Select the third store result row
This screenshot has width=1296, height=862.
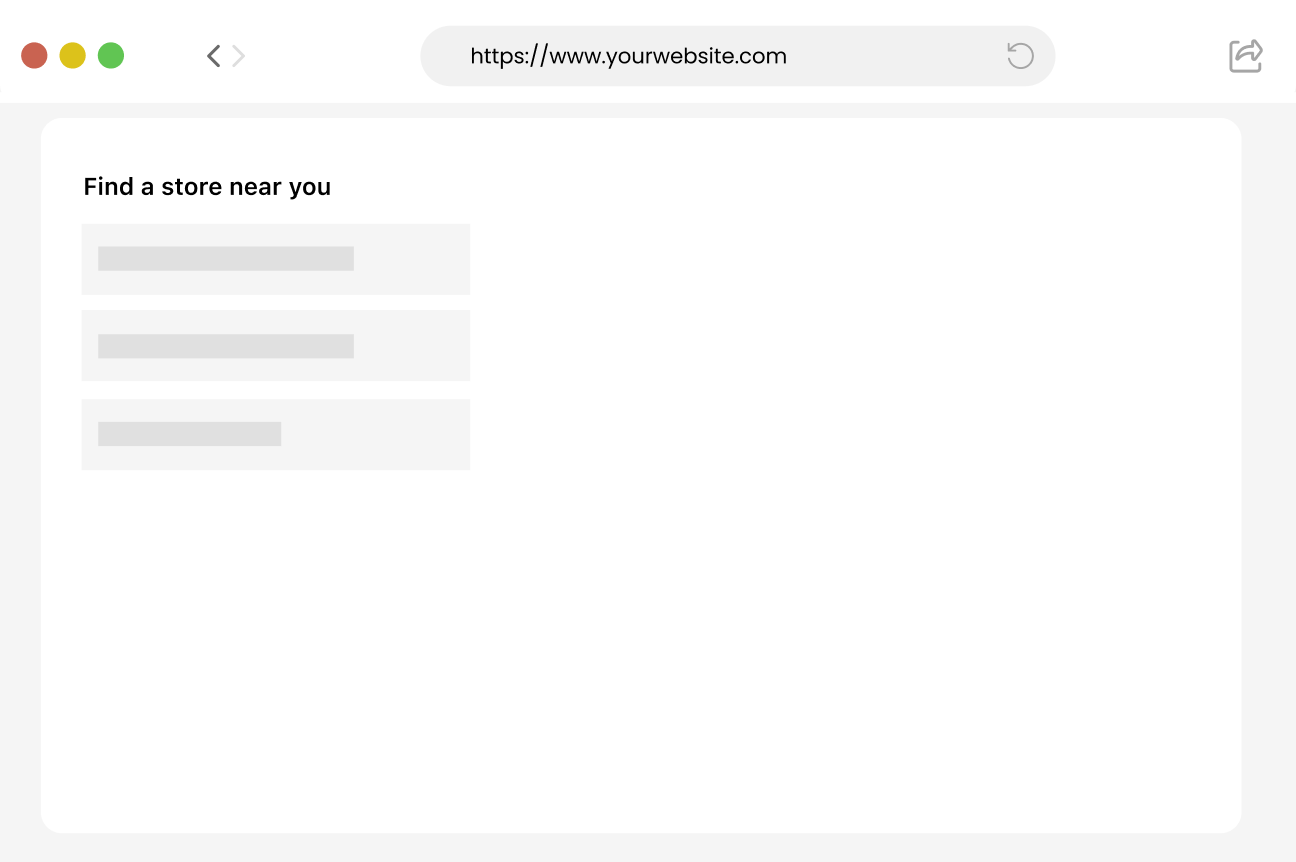tap(400, 434)
